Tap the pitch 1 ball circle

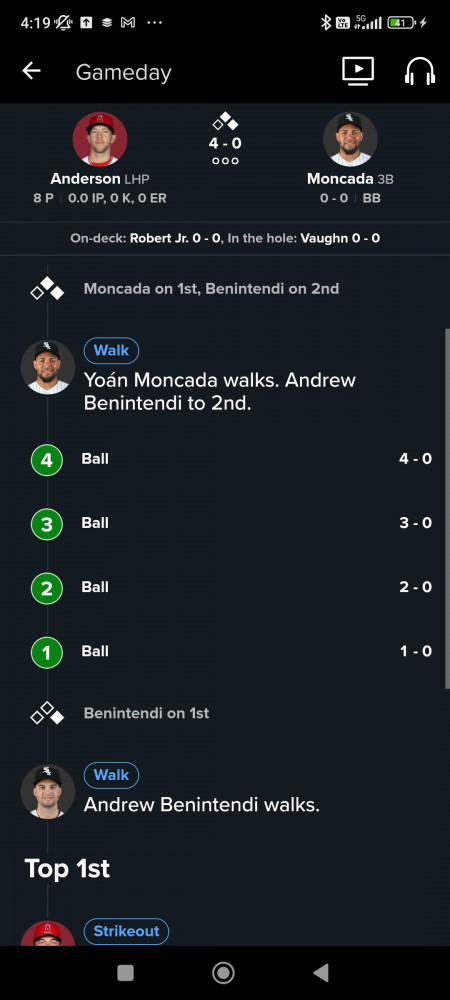[47, 652]
